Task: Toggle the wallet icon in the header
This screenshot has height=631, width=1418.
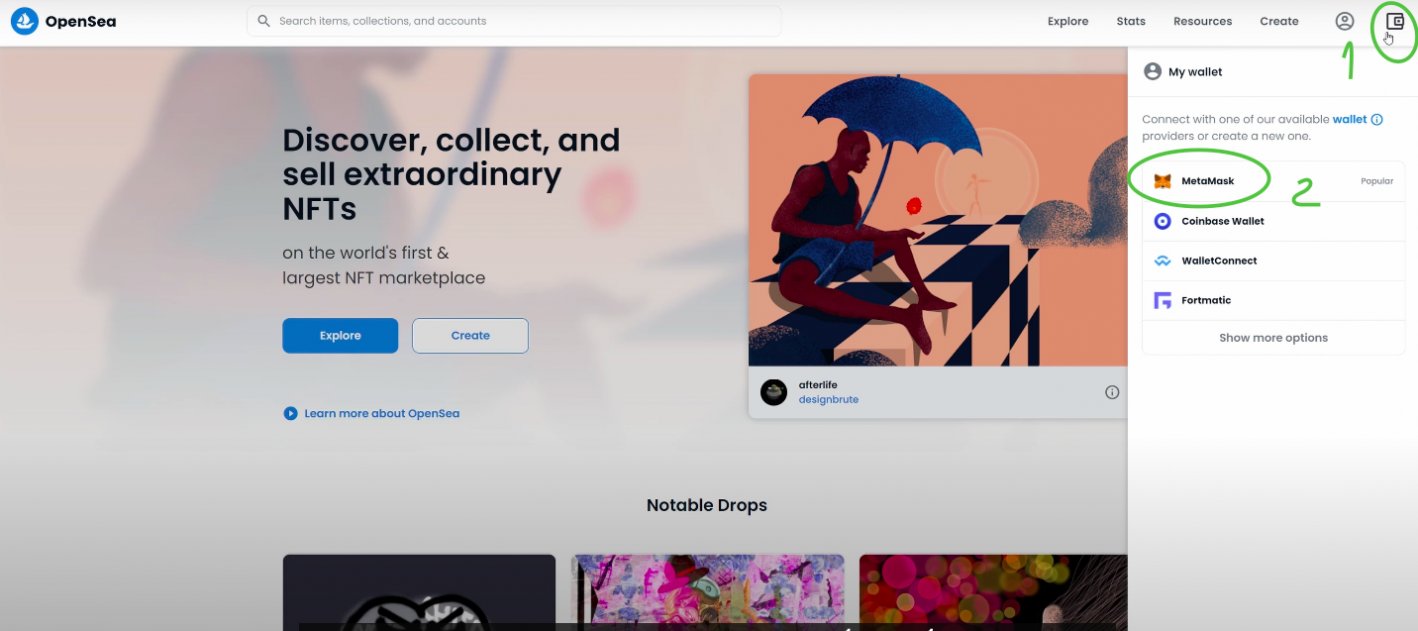Action: [1395, 21]
